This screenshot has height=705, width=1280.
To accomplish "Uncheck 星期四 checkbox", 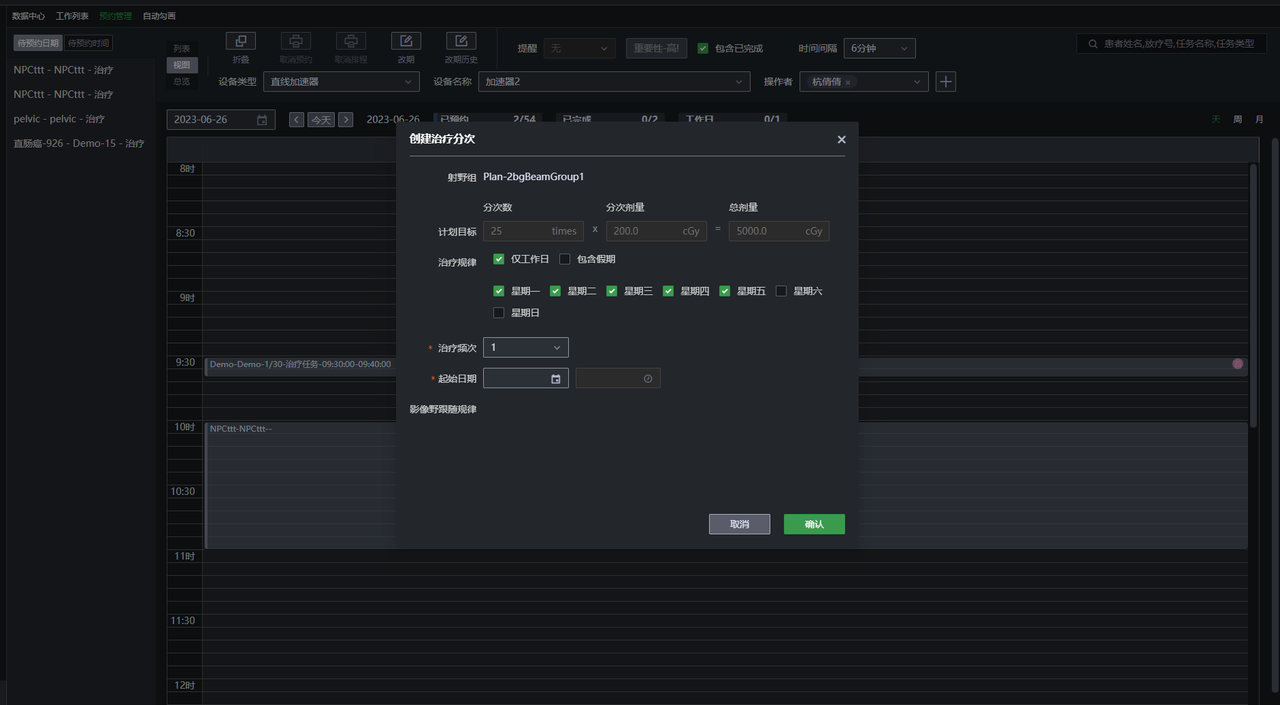I will (669, 291).
